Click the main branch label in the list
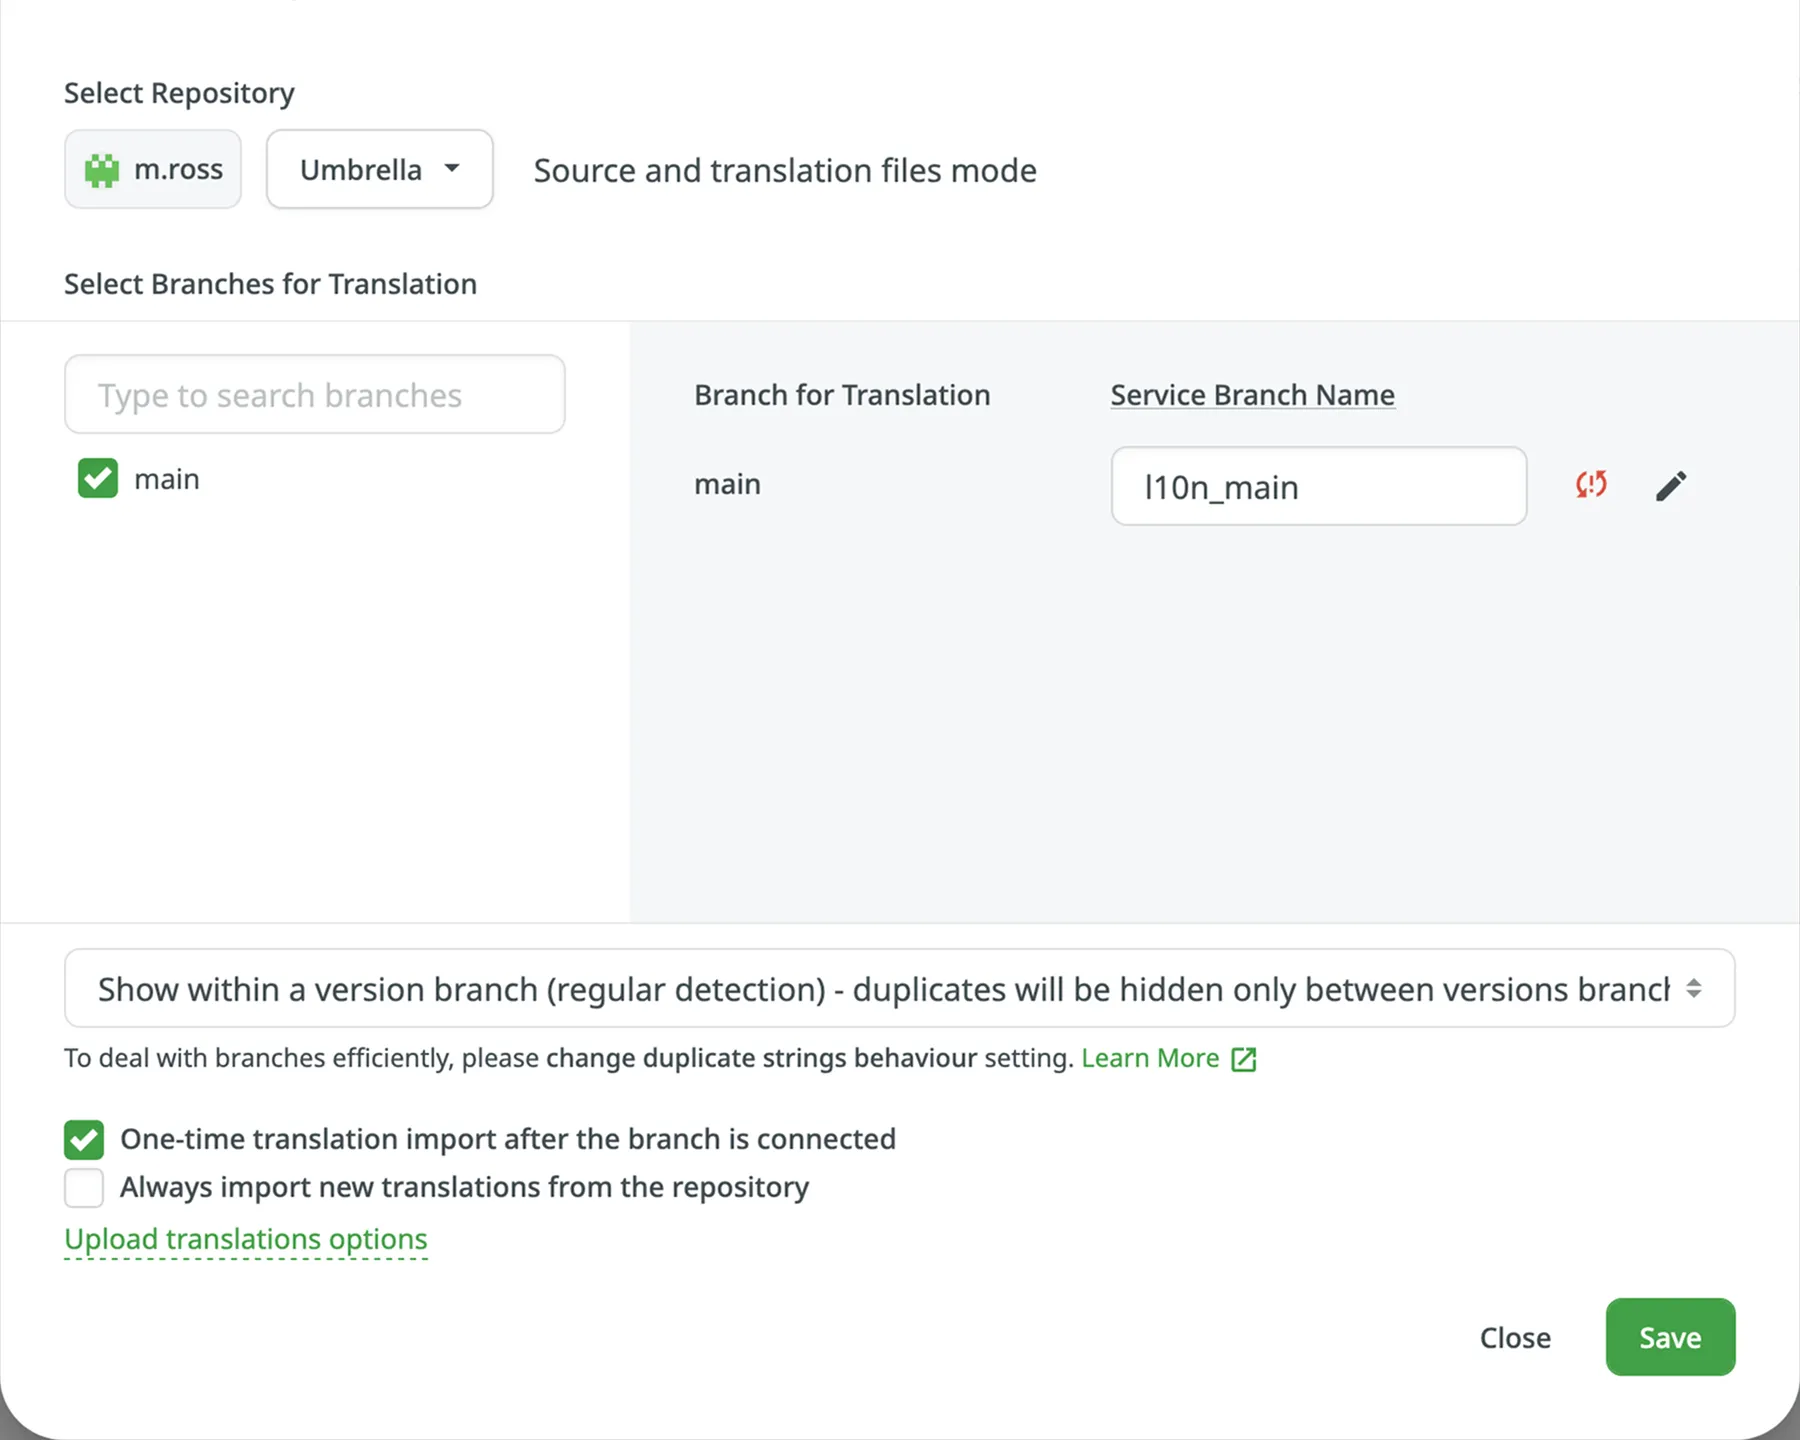1800x1440 pixels. pyautogui.click(x=166, y=478)
